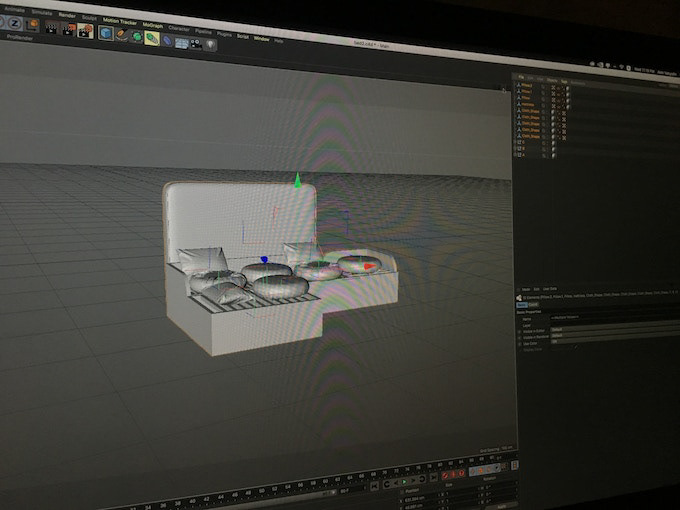
Task: Open the green Subdivision generator icon
Action: [x=137, y=37]
